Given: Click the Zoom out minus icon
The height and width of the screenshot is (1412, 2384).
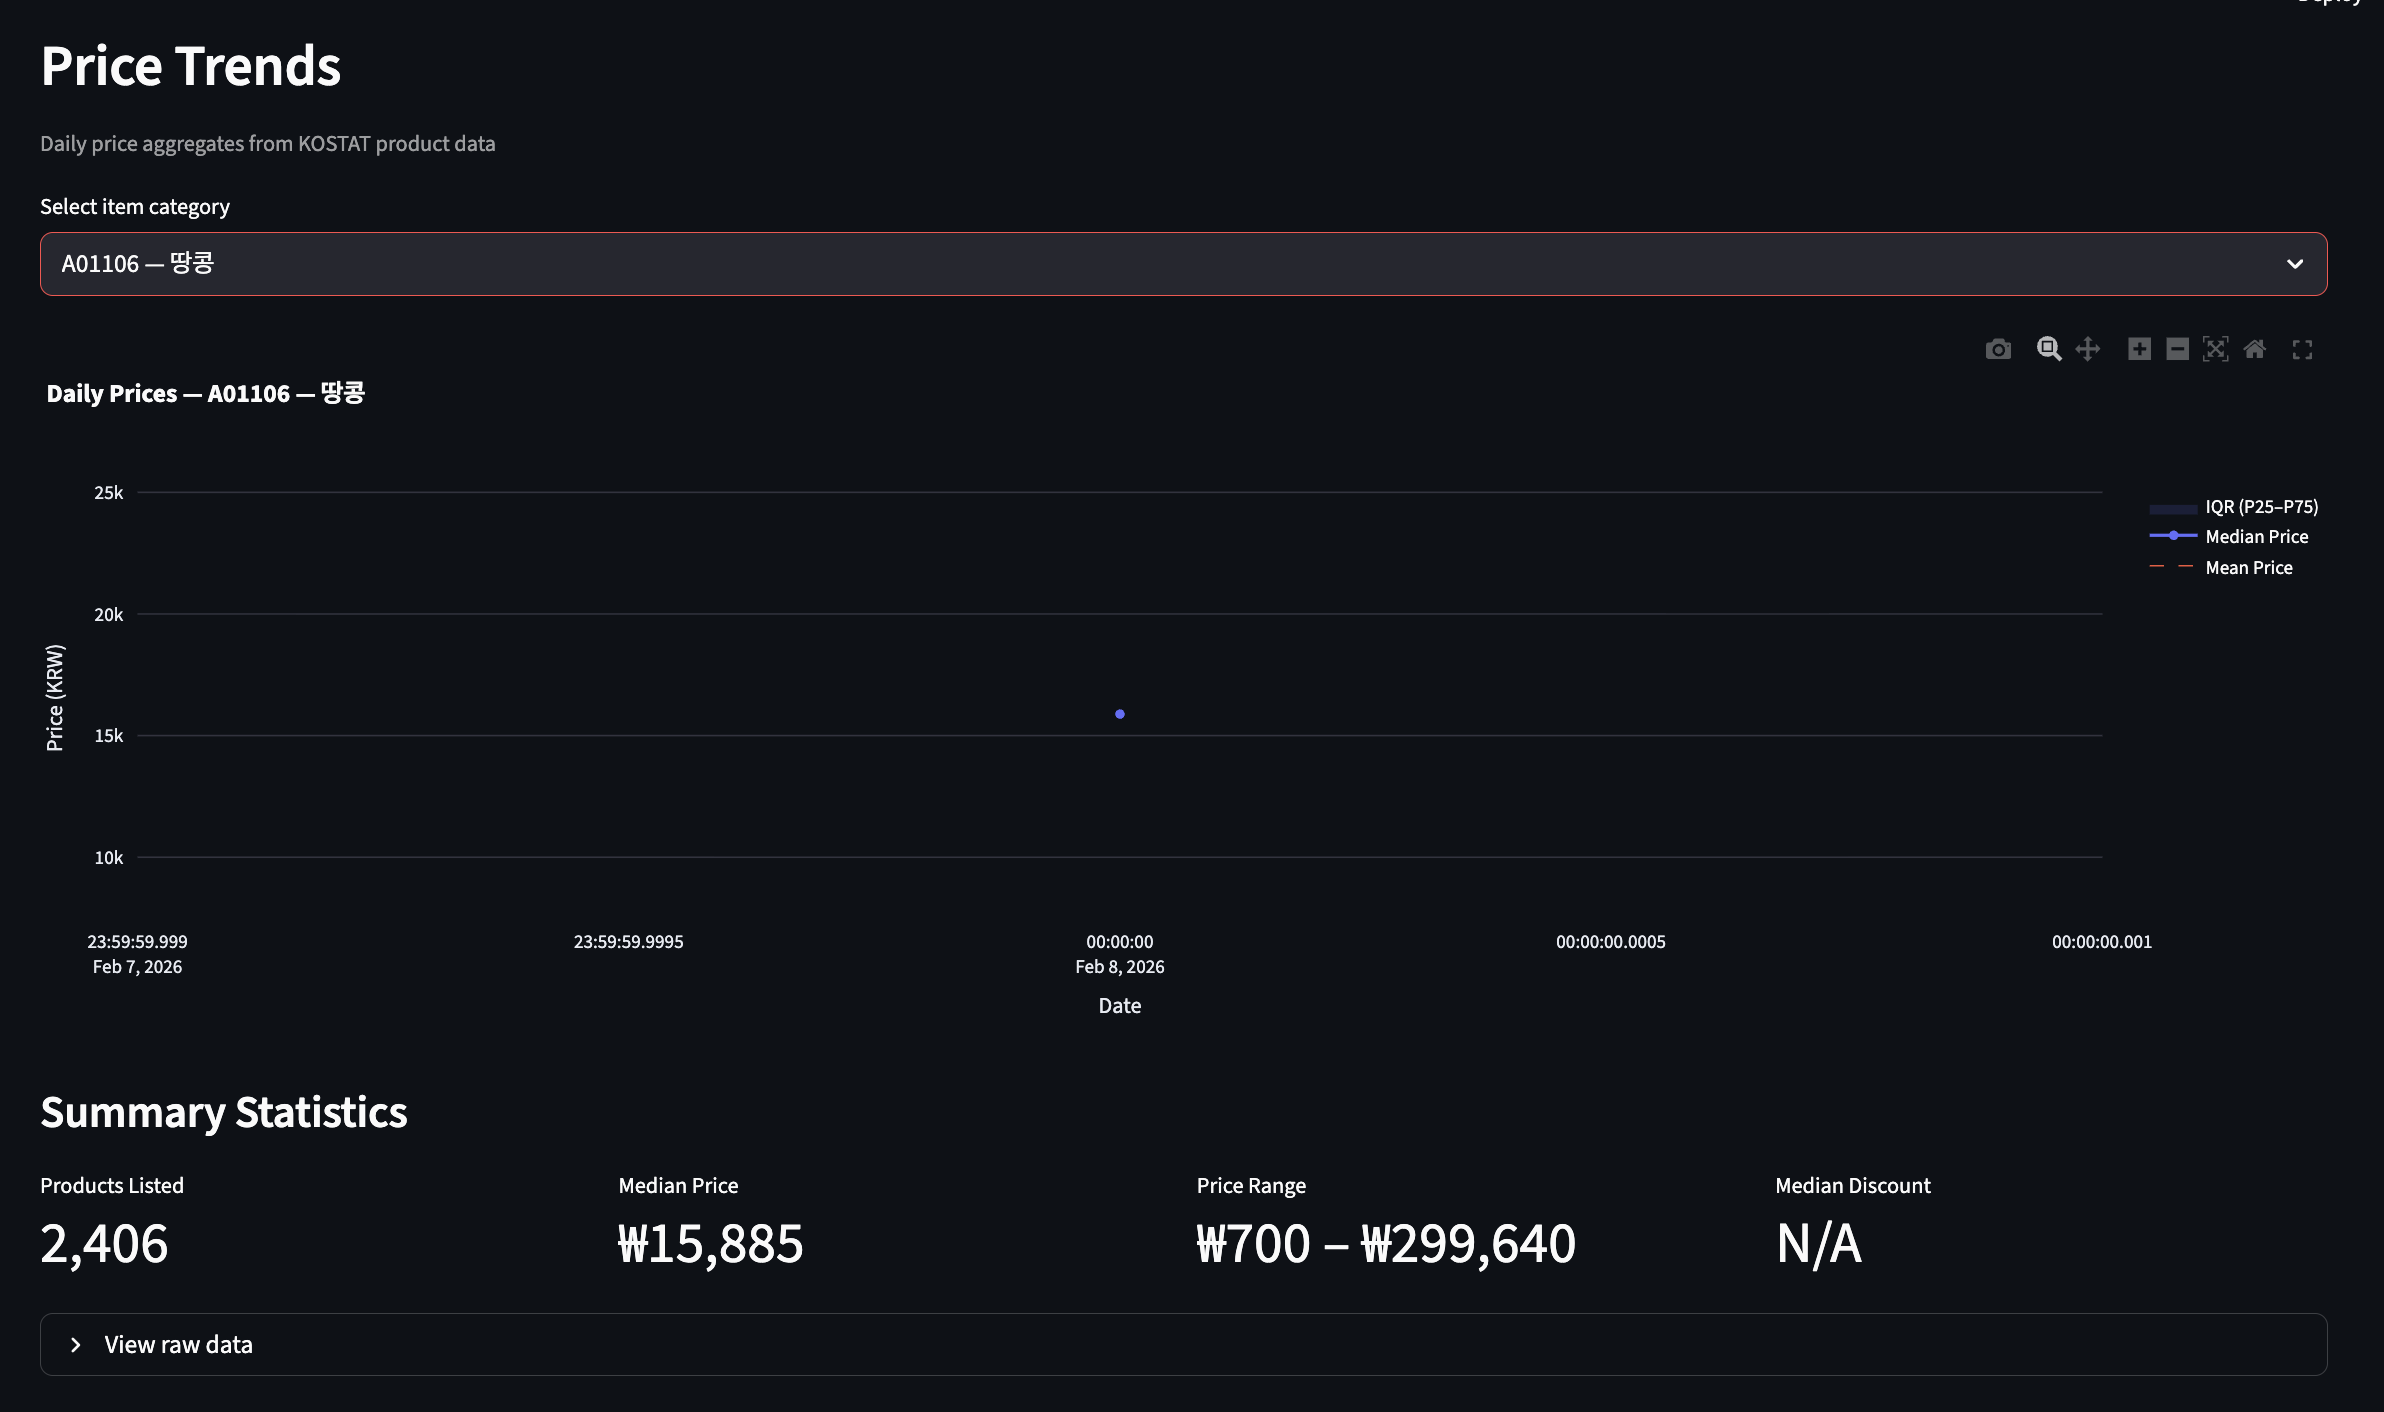Looking at the screenshot, I should coord(2177,349).
